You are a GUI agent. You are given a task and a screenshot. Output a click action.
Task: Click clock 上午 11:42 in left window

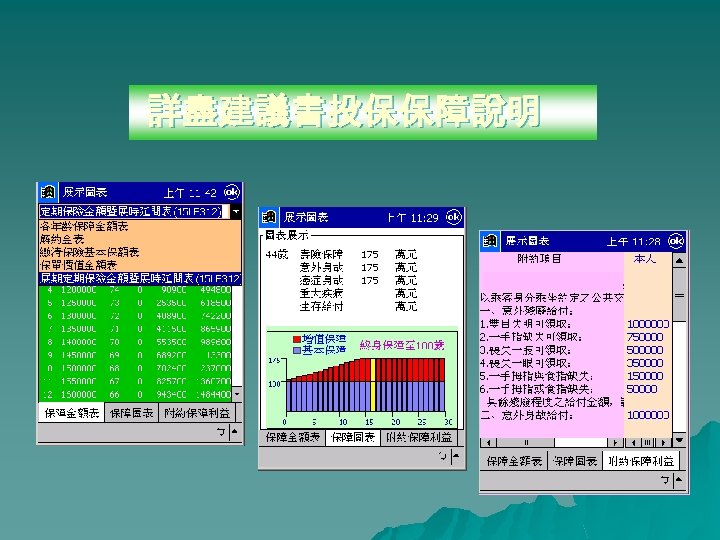[190, 193]
